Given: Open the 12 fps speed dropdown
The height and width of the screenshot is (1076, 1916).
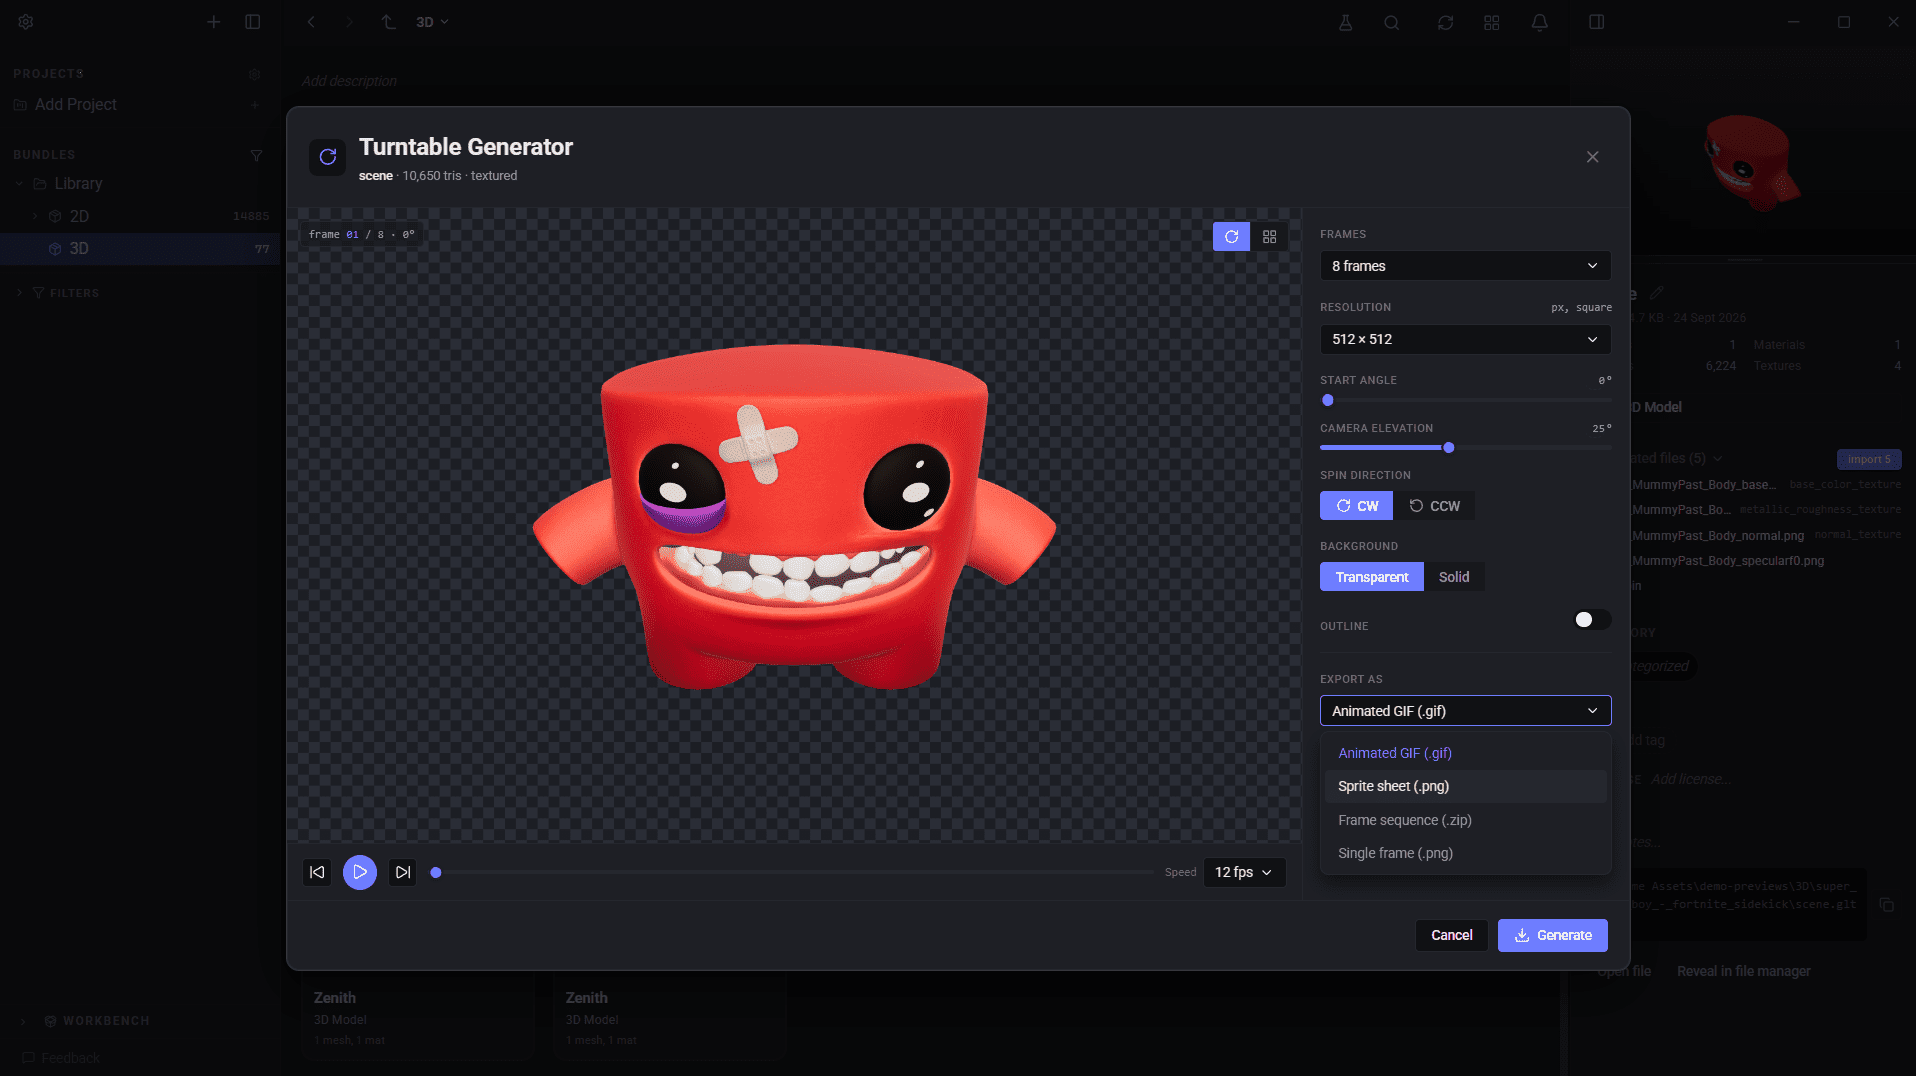Looking at the screenshot, I should point(1244,872).
